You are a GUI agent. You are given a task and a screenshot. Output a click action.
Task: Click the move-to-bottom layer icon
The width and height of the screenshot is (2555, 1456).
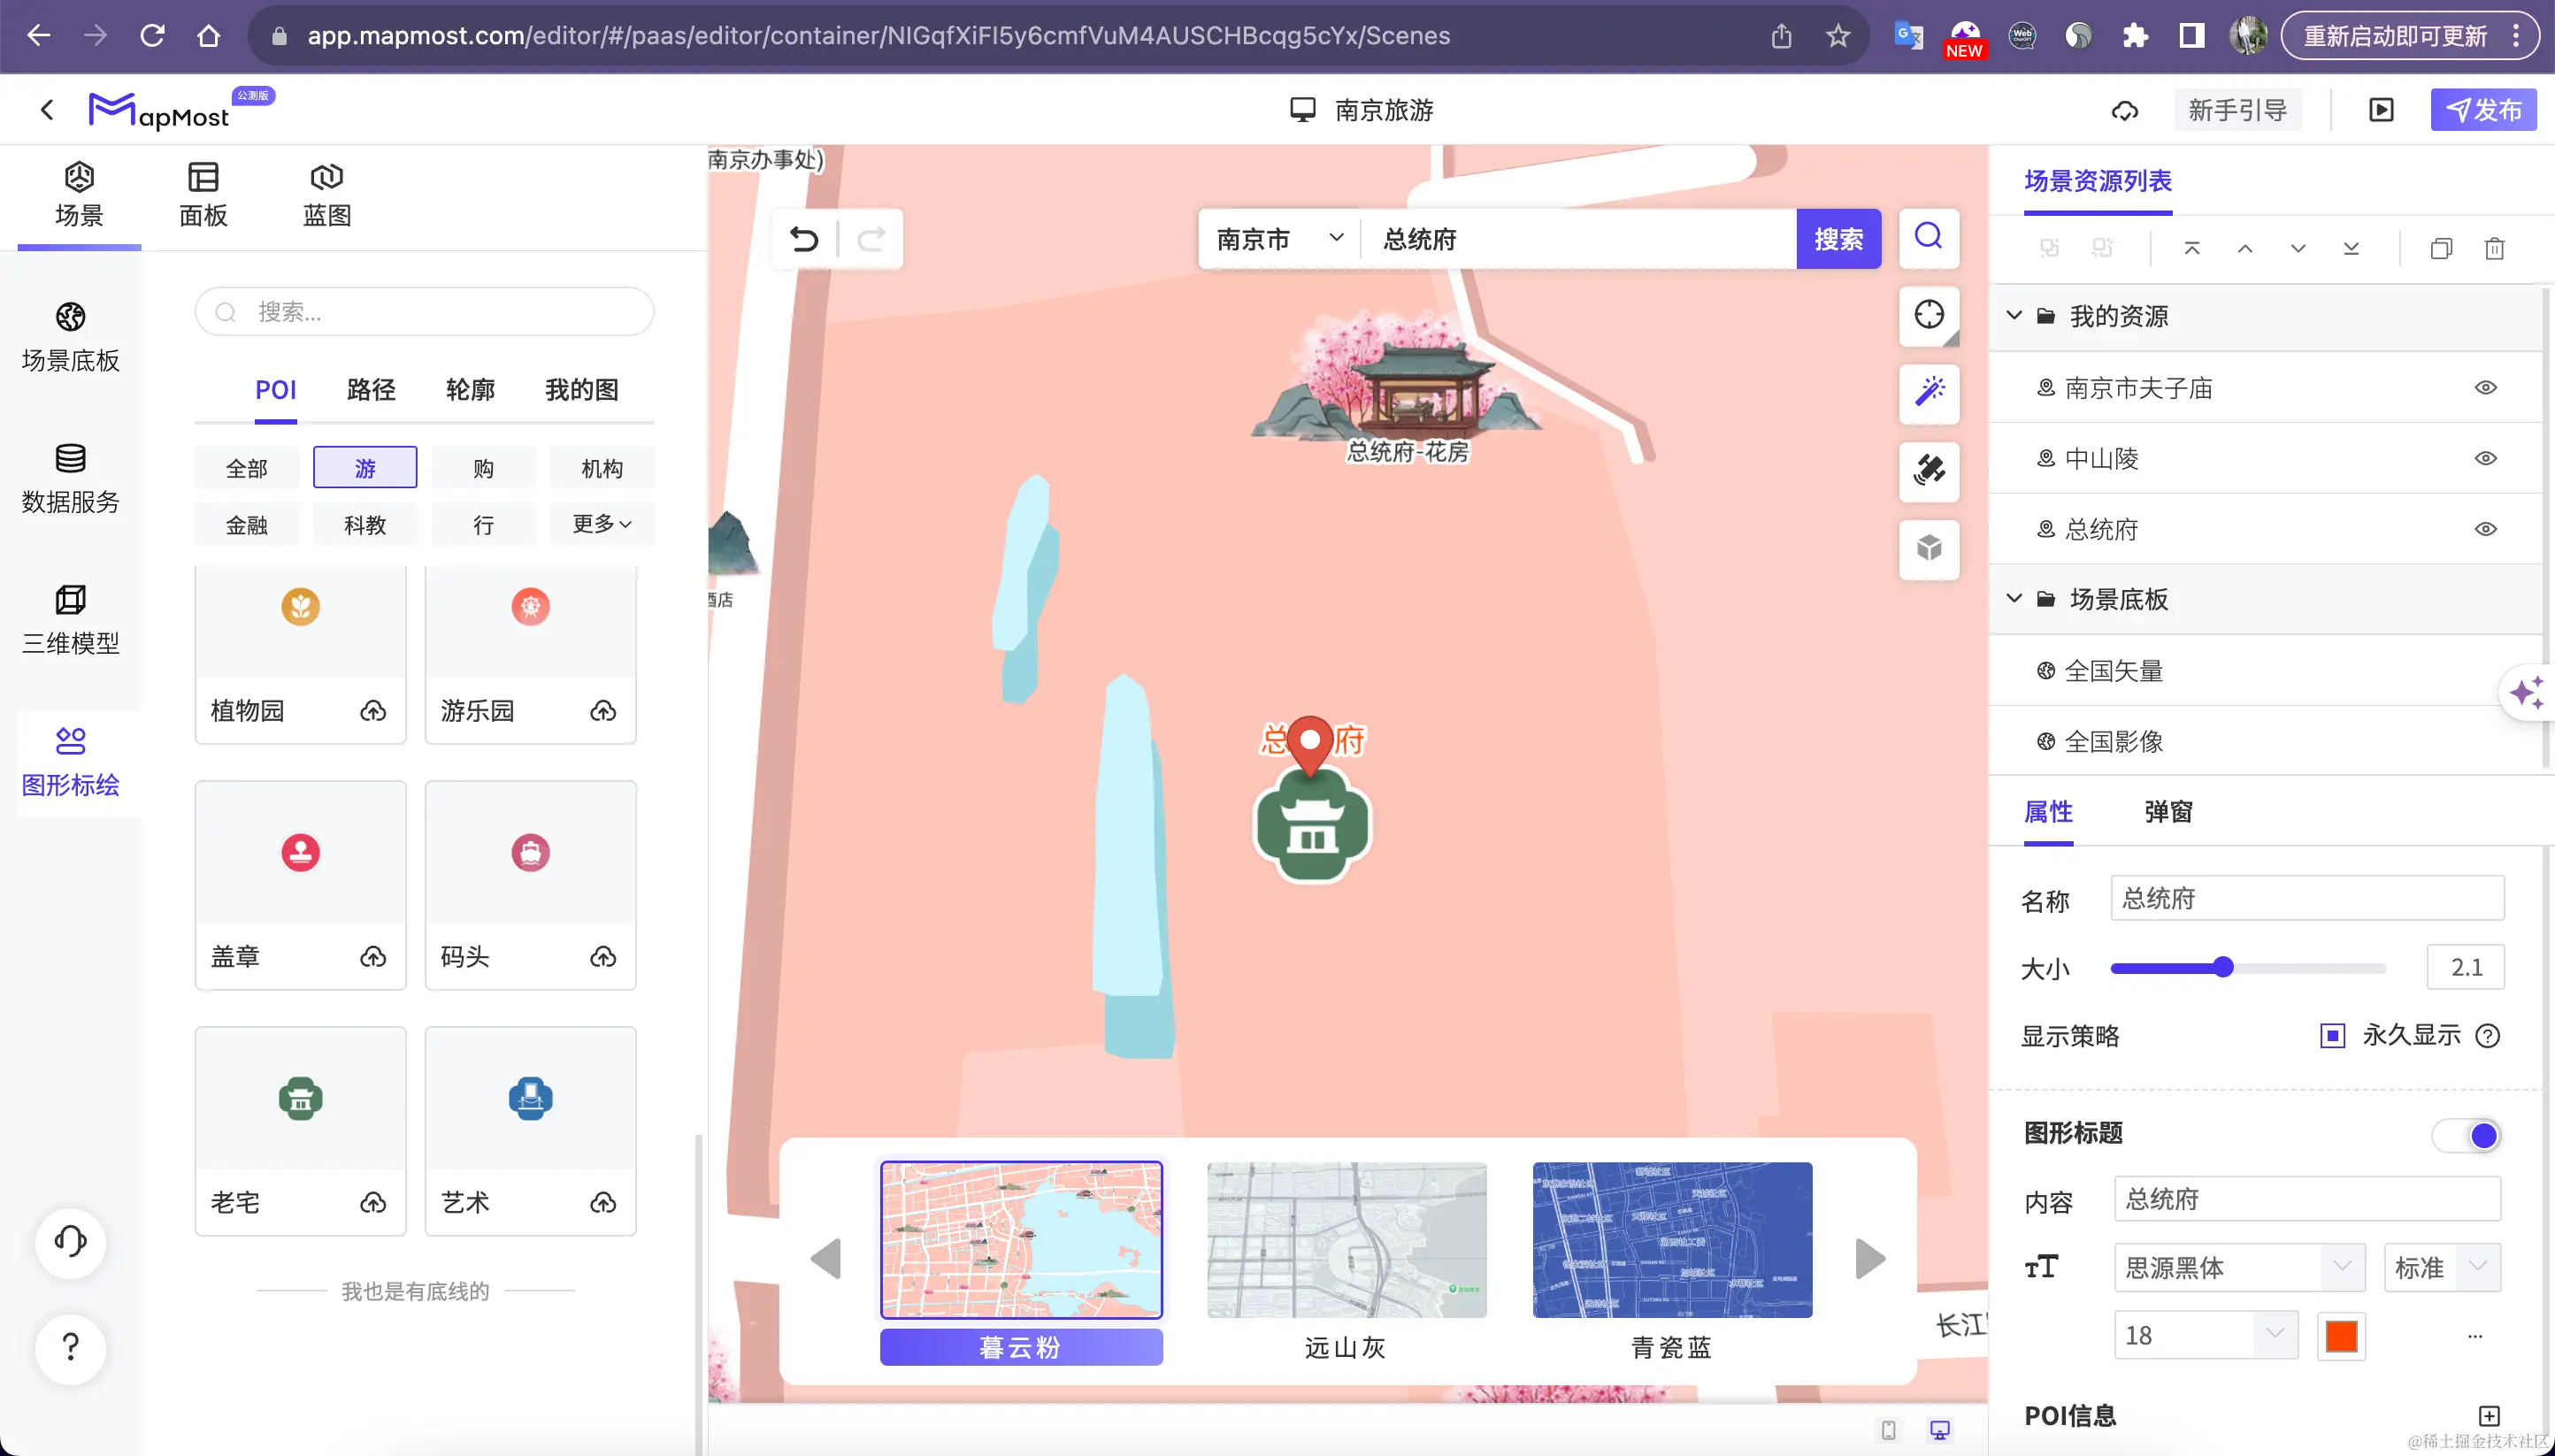click(x=2350, y=248)
